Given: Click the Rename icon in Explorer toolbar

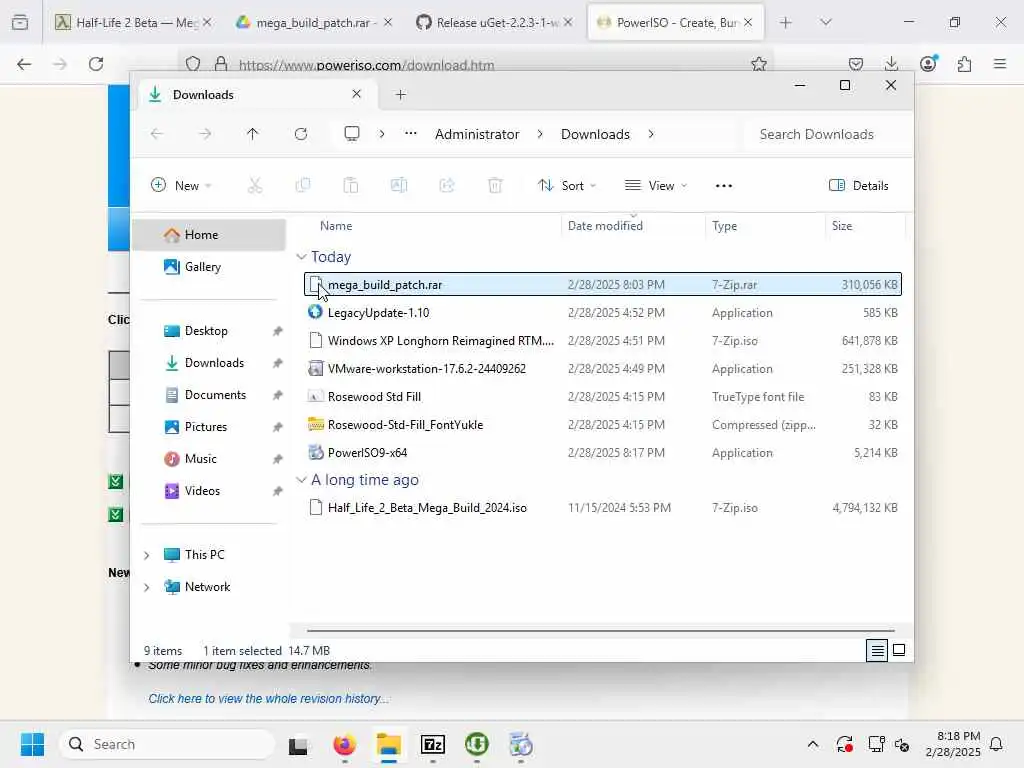Looking at the screenshot, I should (399, 185).
